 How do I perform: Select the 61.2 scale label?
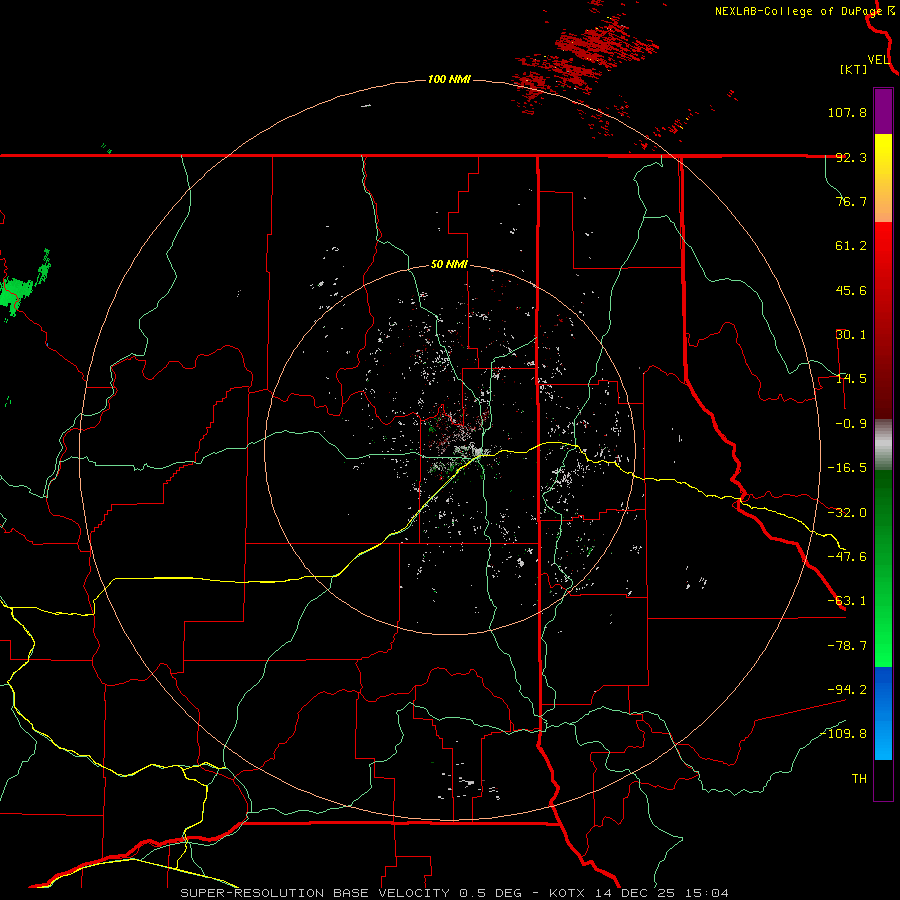point(851,246)
